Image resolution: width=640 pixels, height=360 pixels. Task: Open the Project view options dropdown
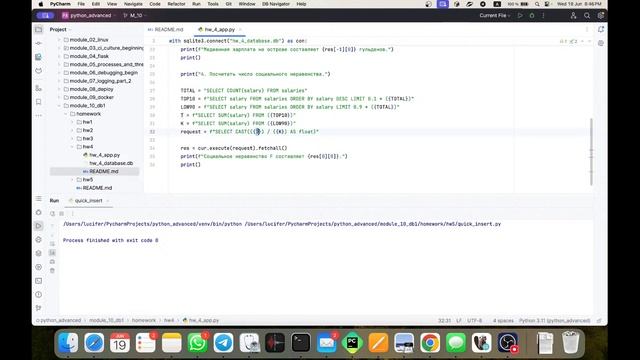(x=60, y=29)
